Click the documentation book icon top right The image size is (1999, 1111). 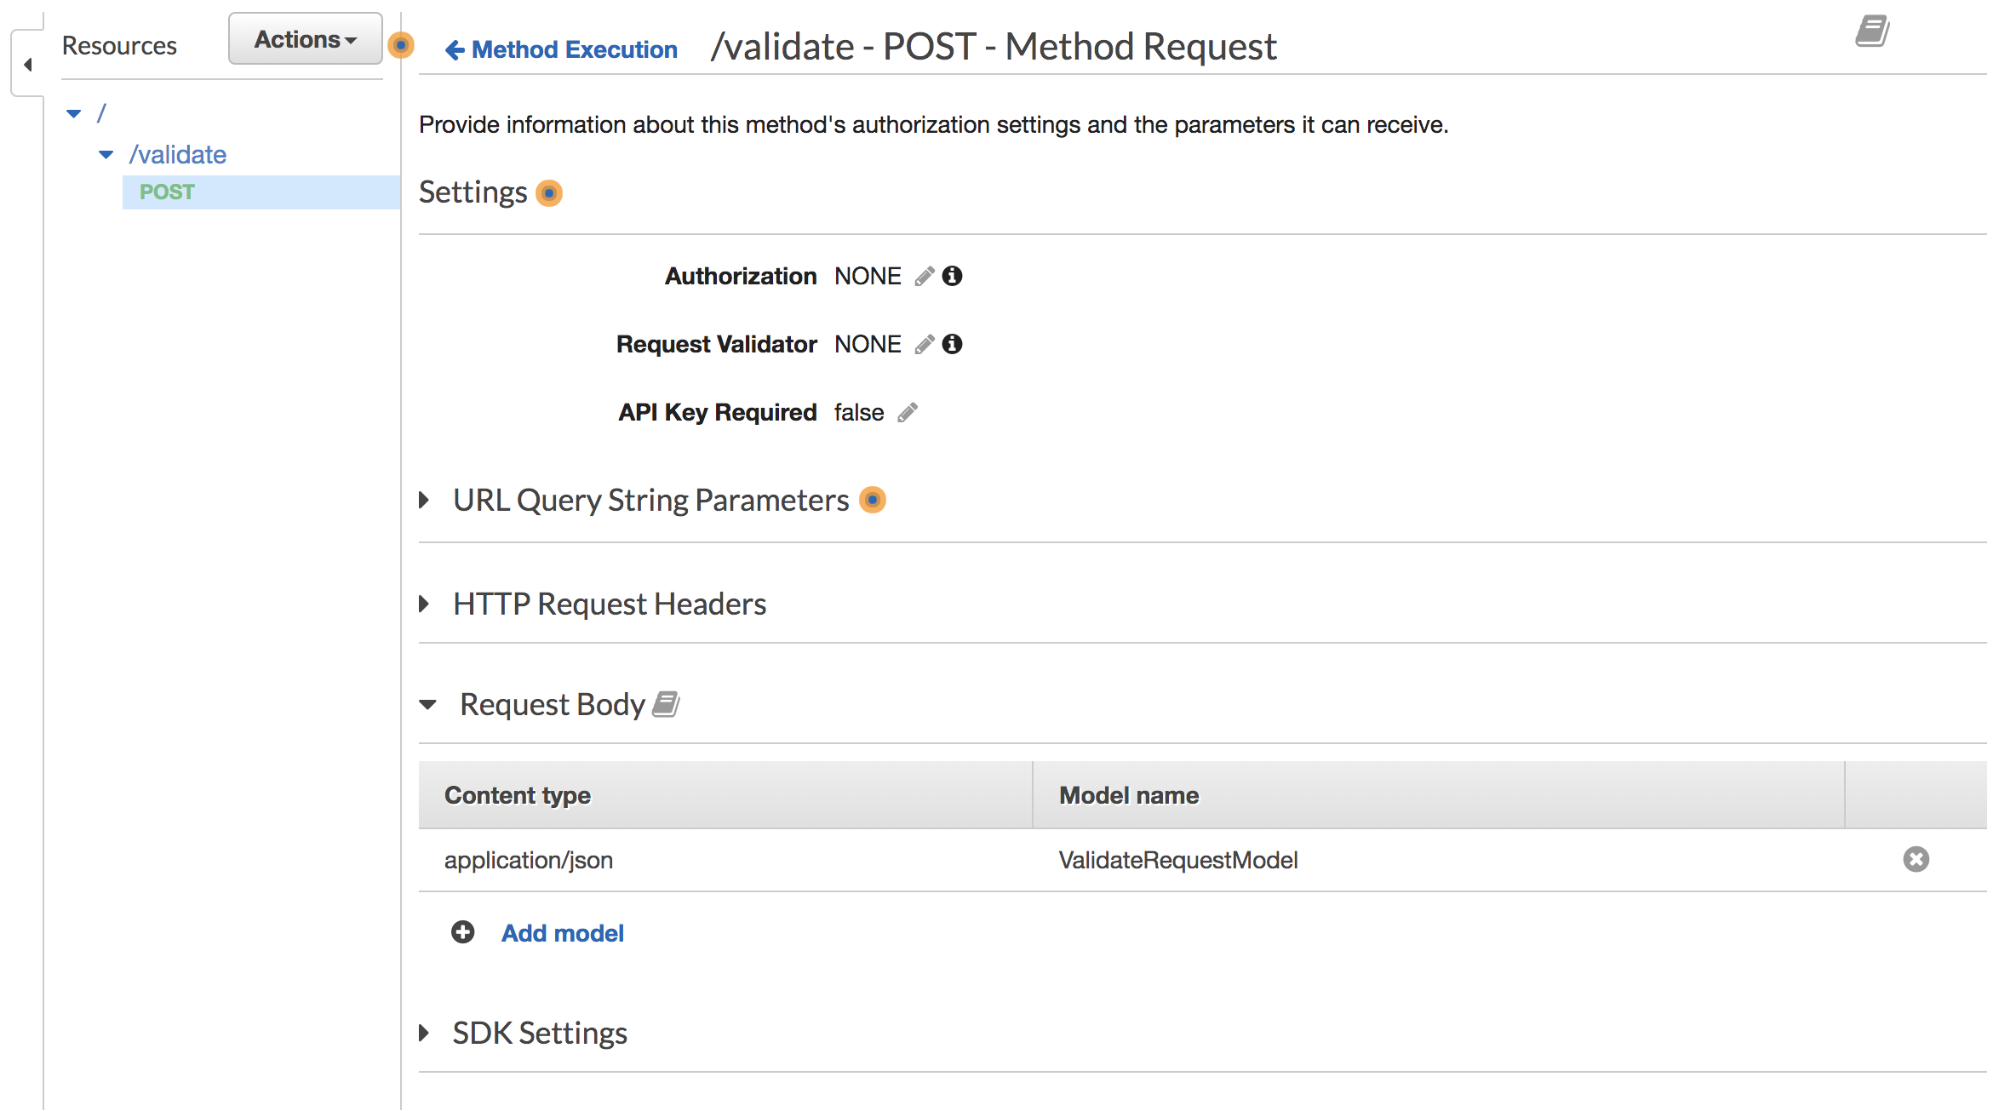[x=1872, y=31]
